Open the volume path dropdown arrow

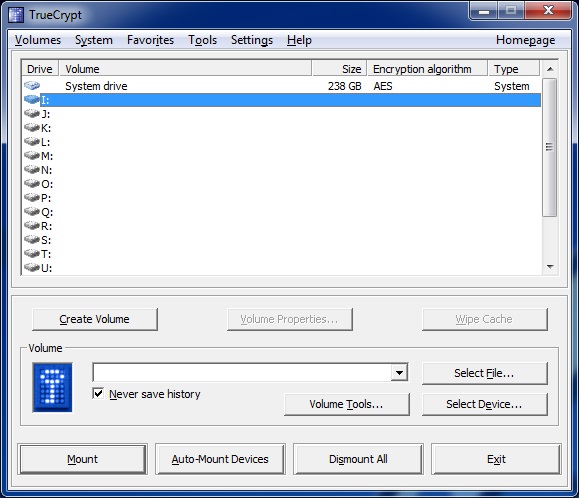coord(399,372)
